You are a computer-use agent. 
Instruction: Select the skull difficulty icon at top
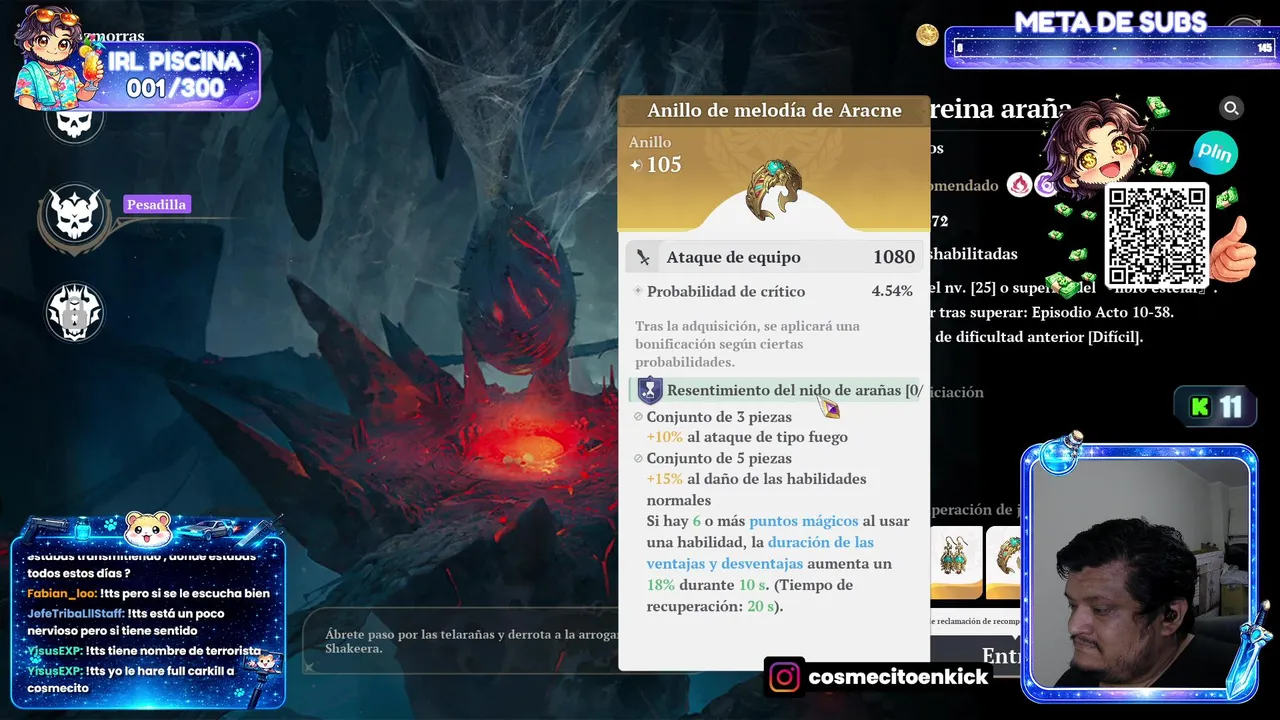75,121
